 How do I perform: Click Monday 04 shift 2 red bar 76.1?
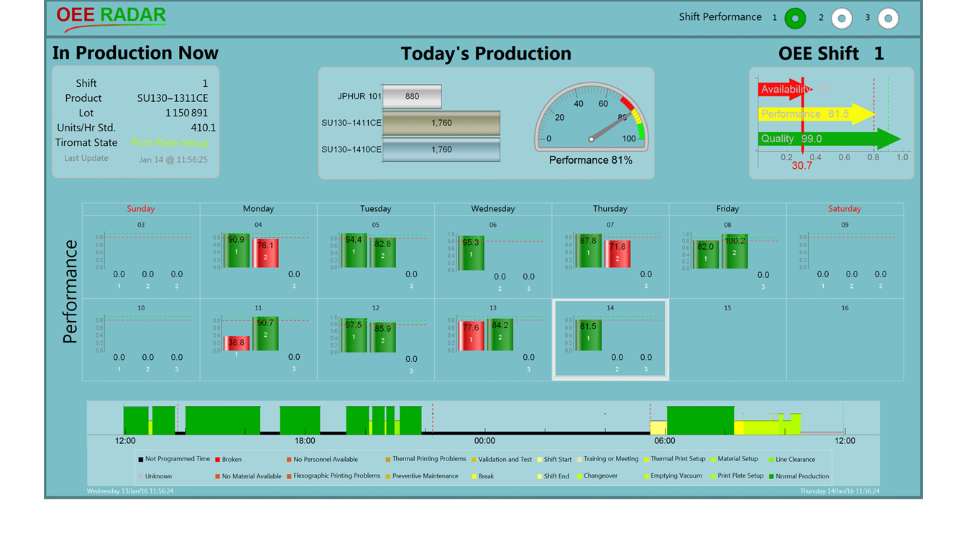[265, 253]
